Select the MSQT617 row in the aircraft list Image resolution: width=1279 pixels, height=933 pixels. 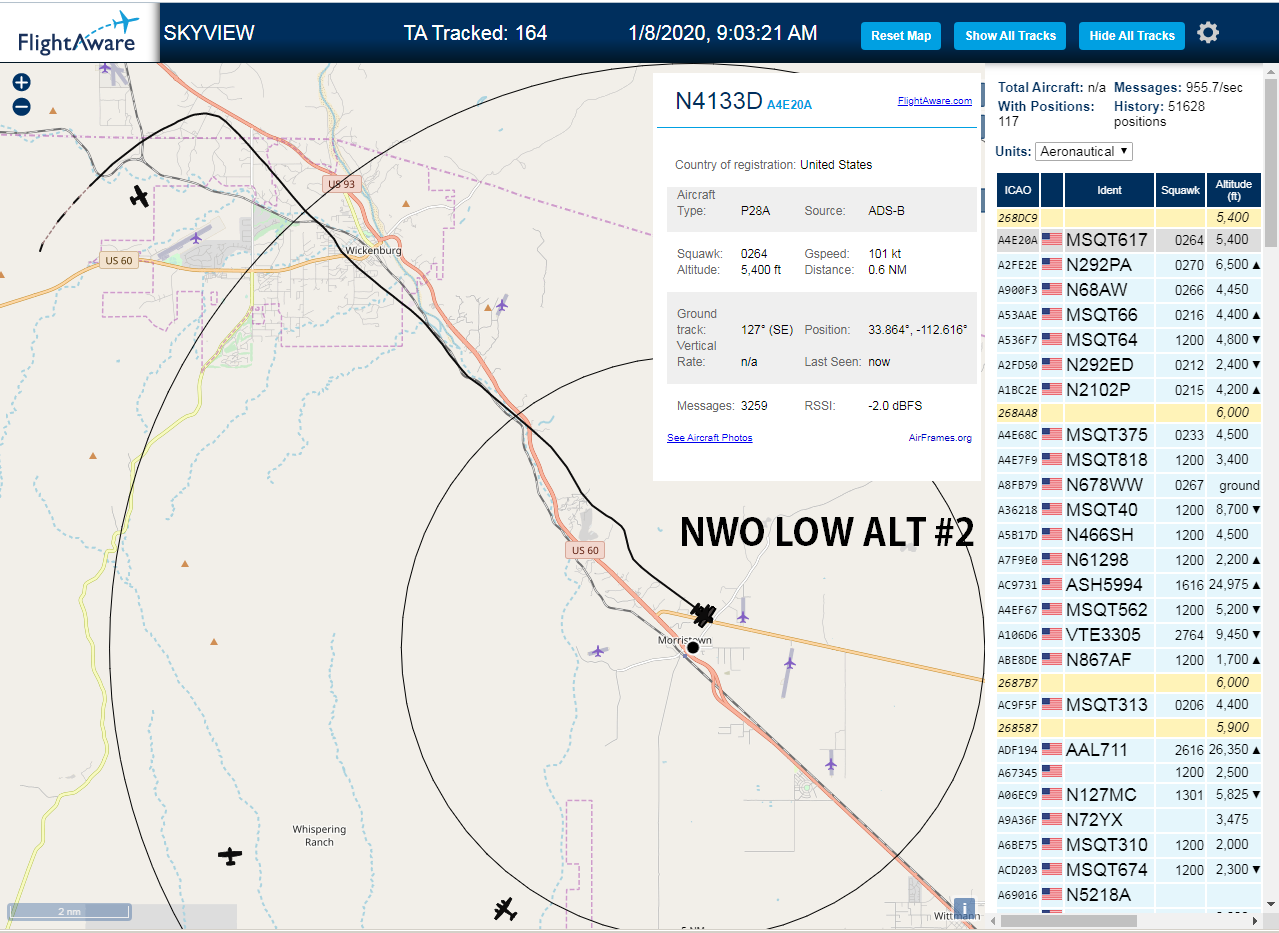pos(1129,240)
